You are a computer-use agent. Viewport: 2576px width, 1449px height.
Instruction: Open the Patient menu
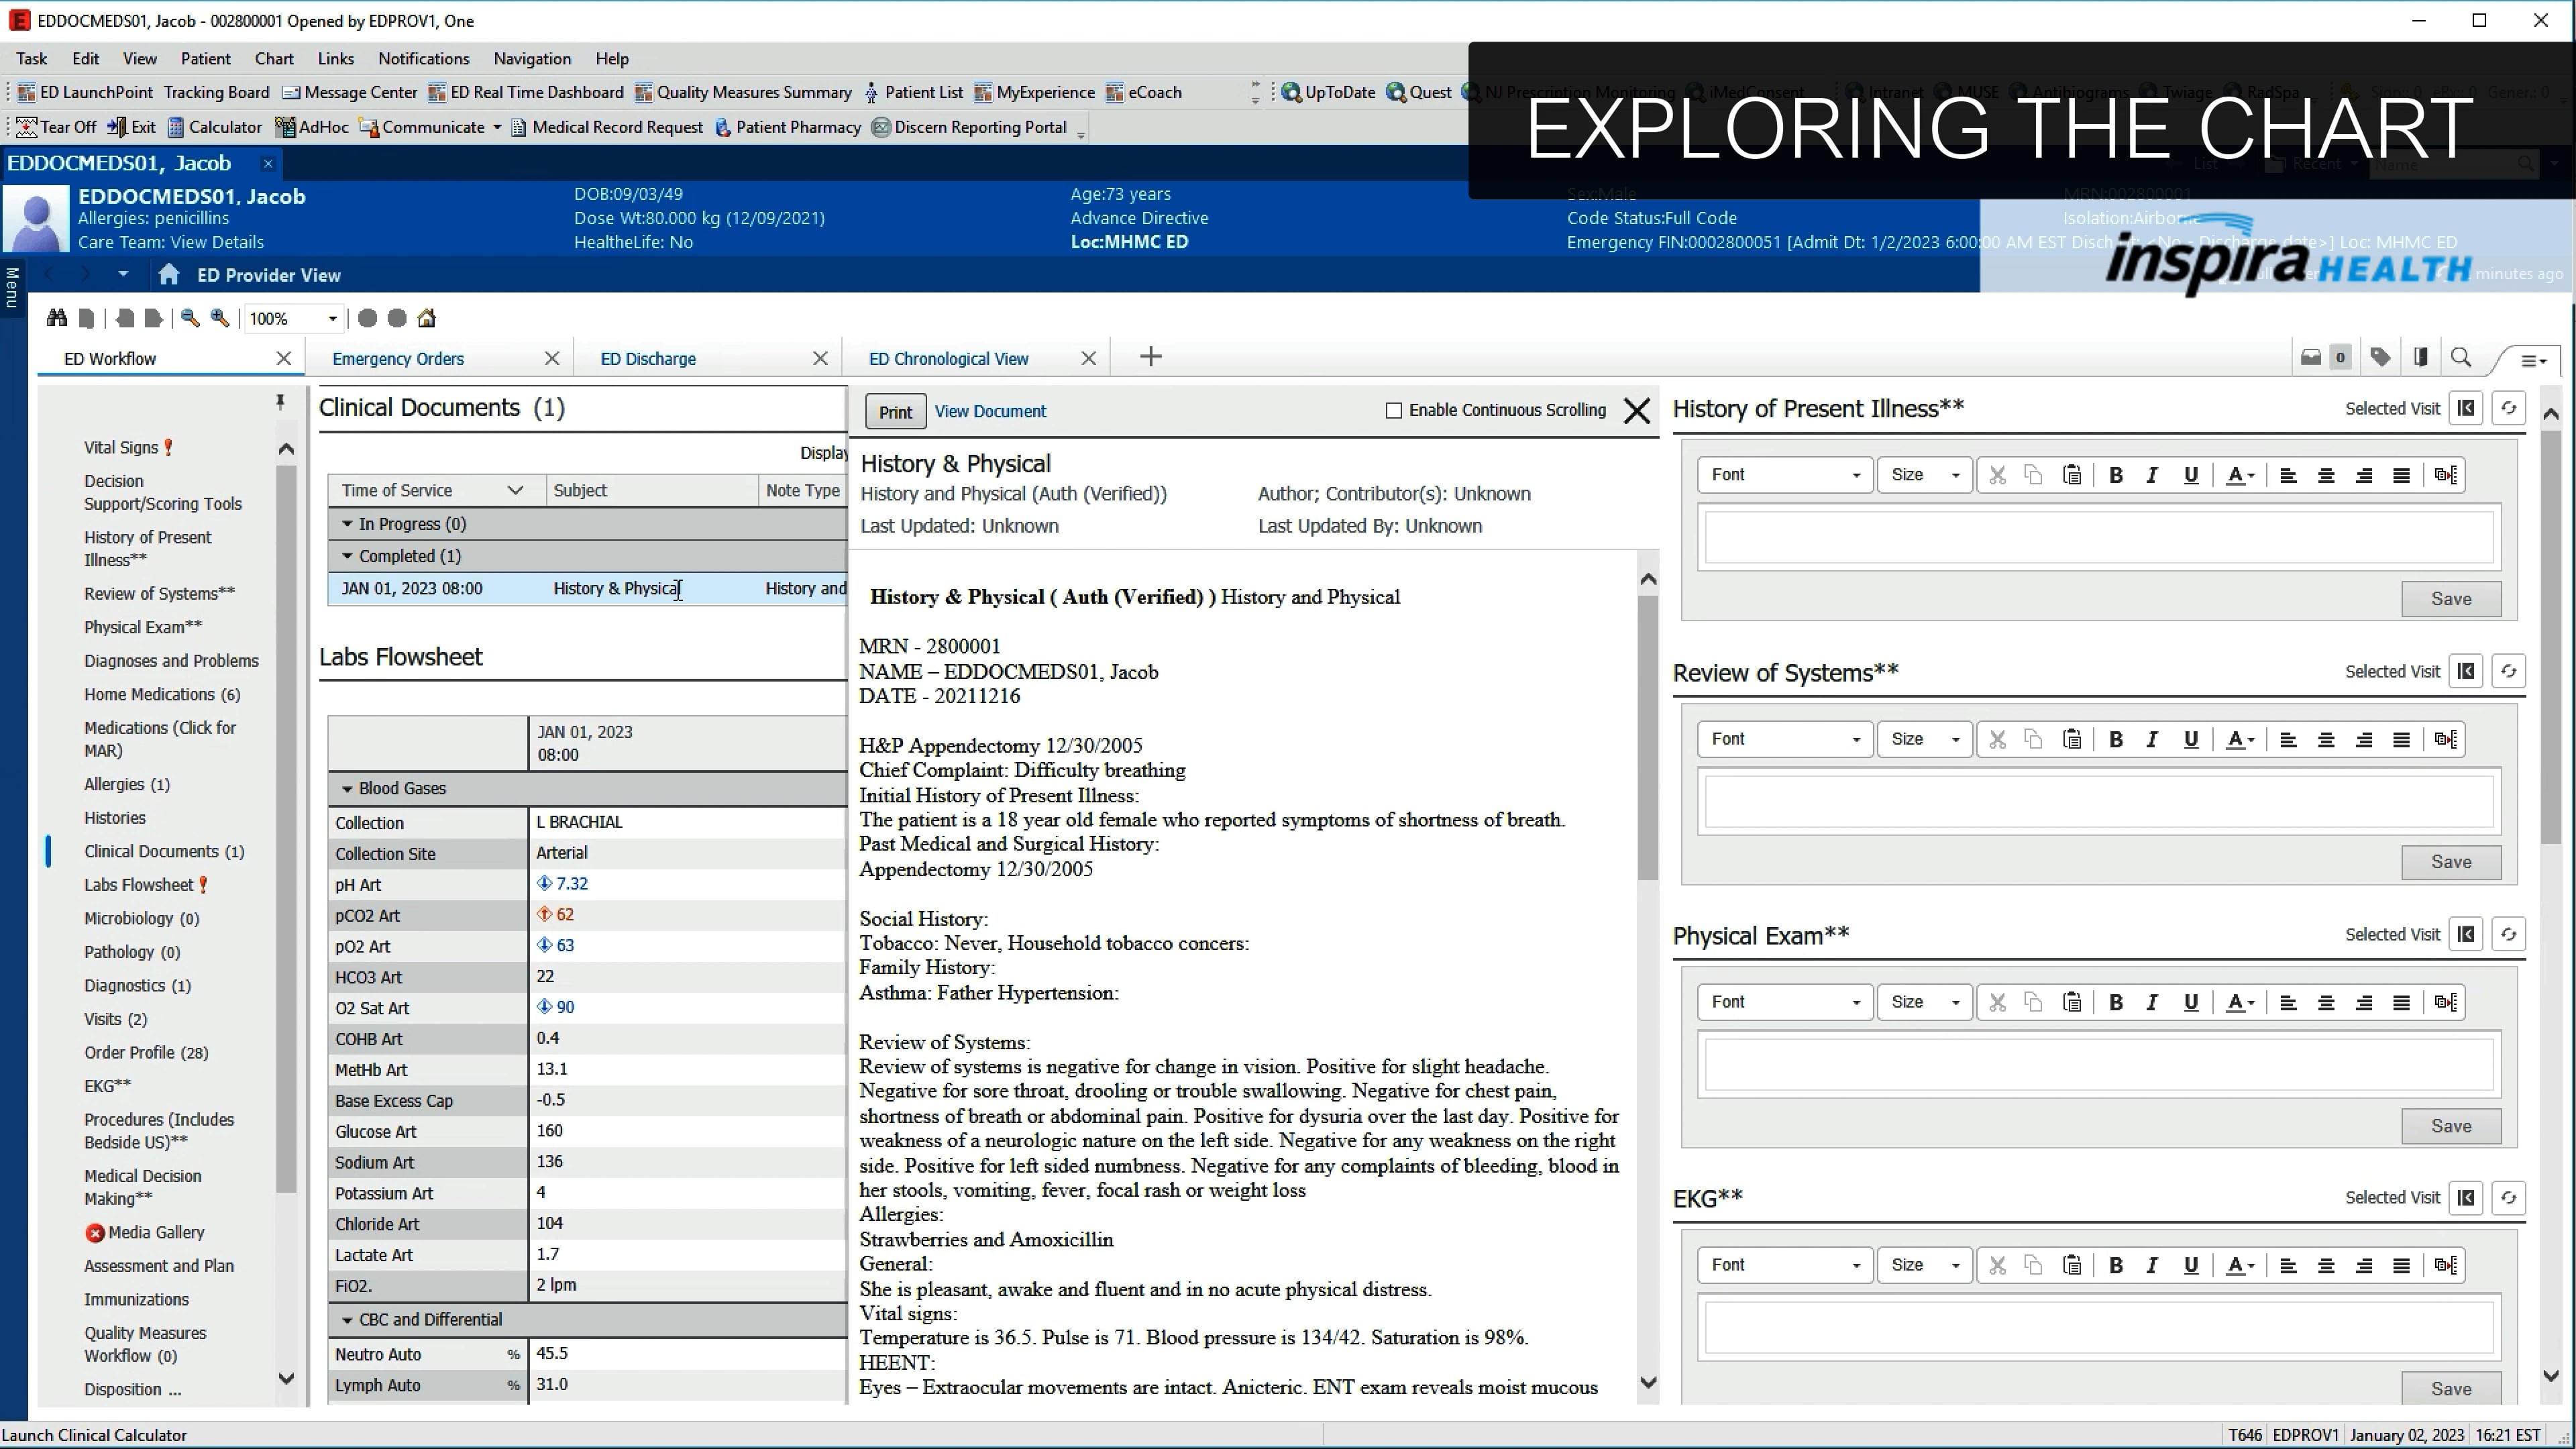[206, 58]
